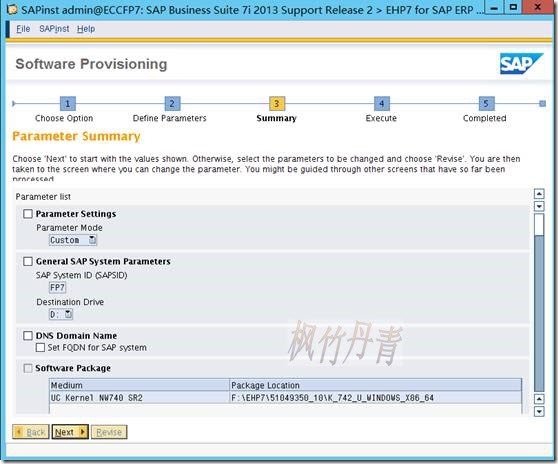Click the SAP System ID FP7 field
Viewport: 558px width, 464px height.
[57, 288]
